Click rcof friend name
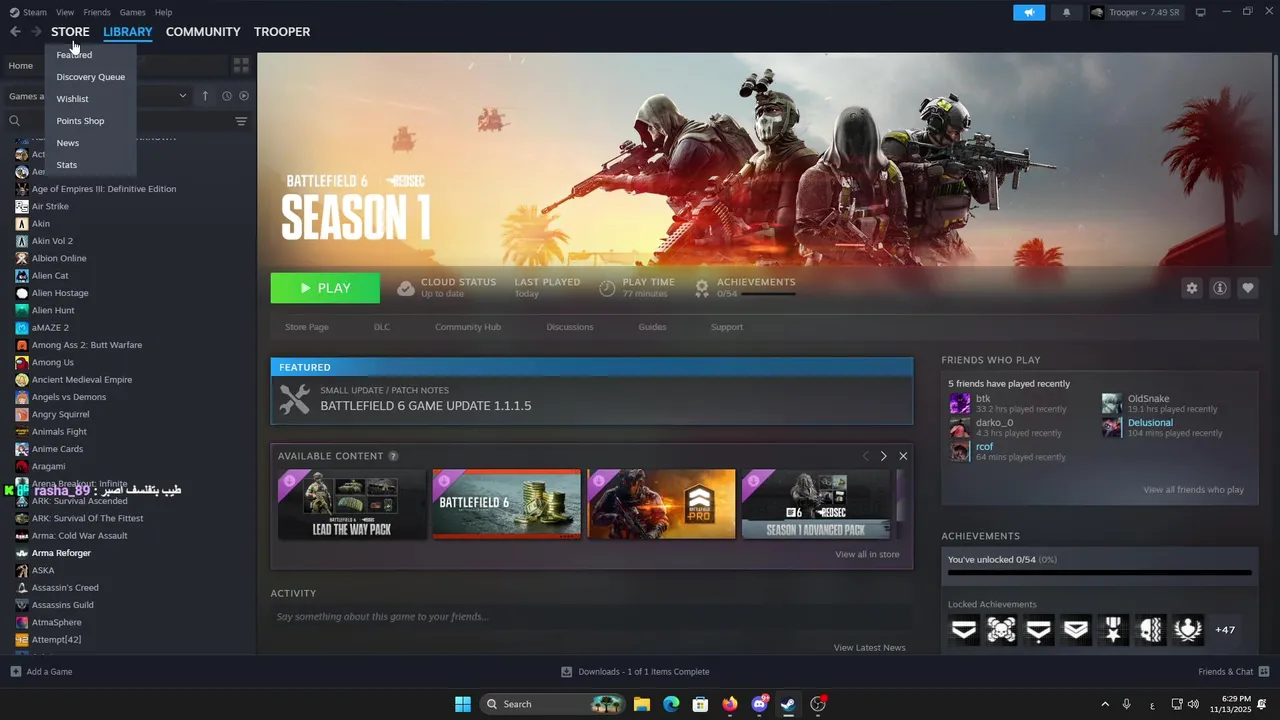 coord(985,446)
